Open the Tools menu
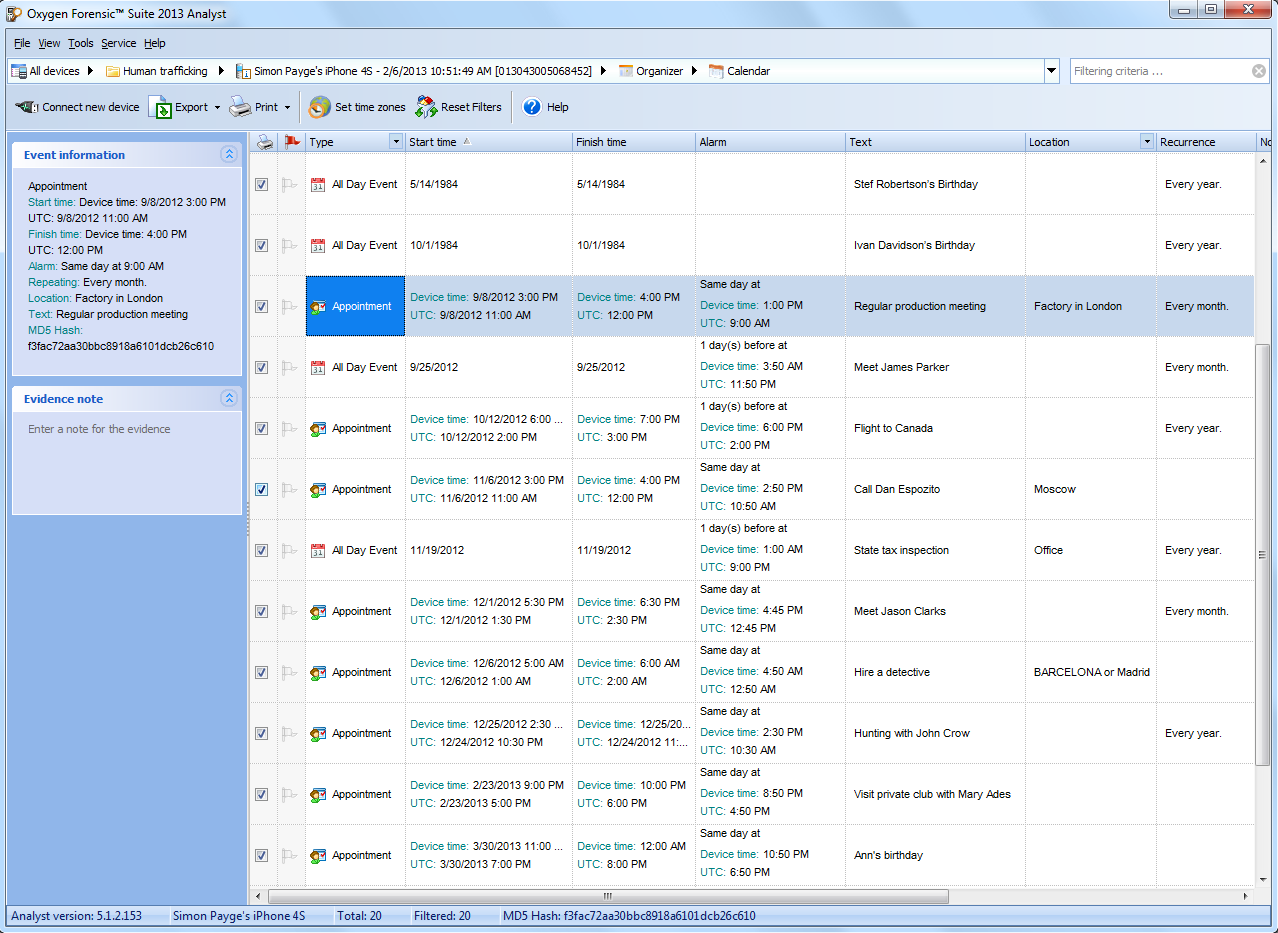 [80, 43]
